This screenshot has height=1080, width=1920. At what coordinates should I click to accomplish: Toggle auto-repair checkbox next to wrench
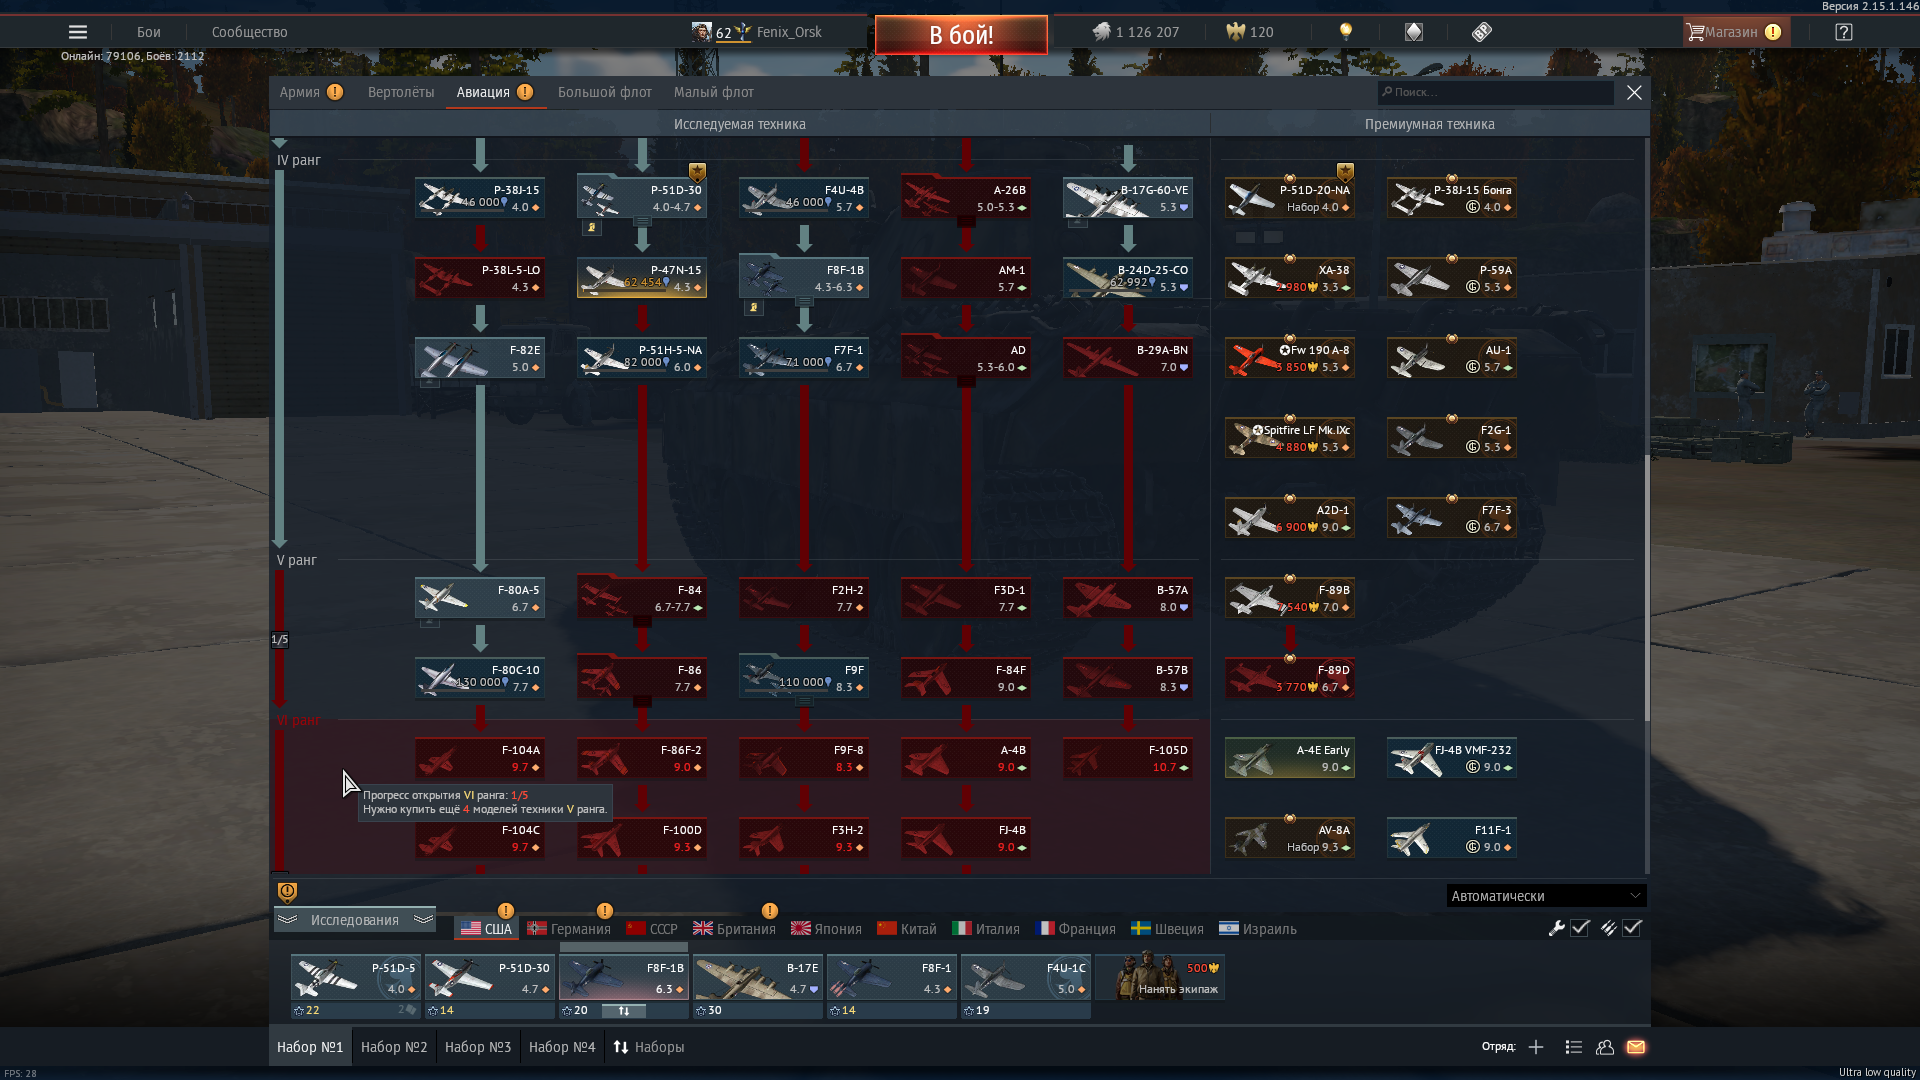[1580, 928]
